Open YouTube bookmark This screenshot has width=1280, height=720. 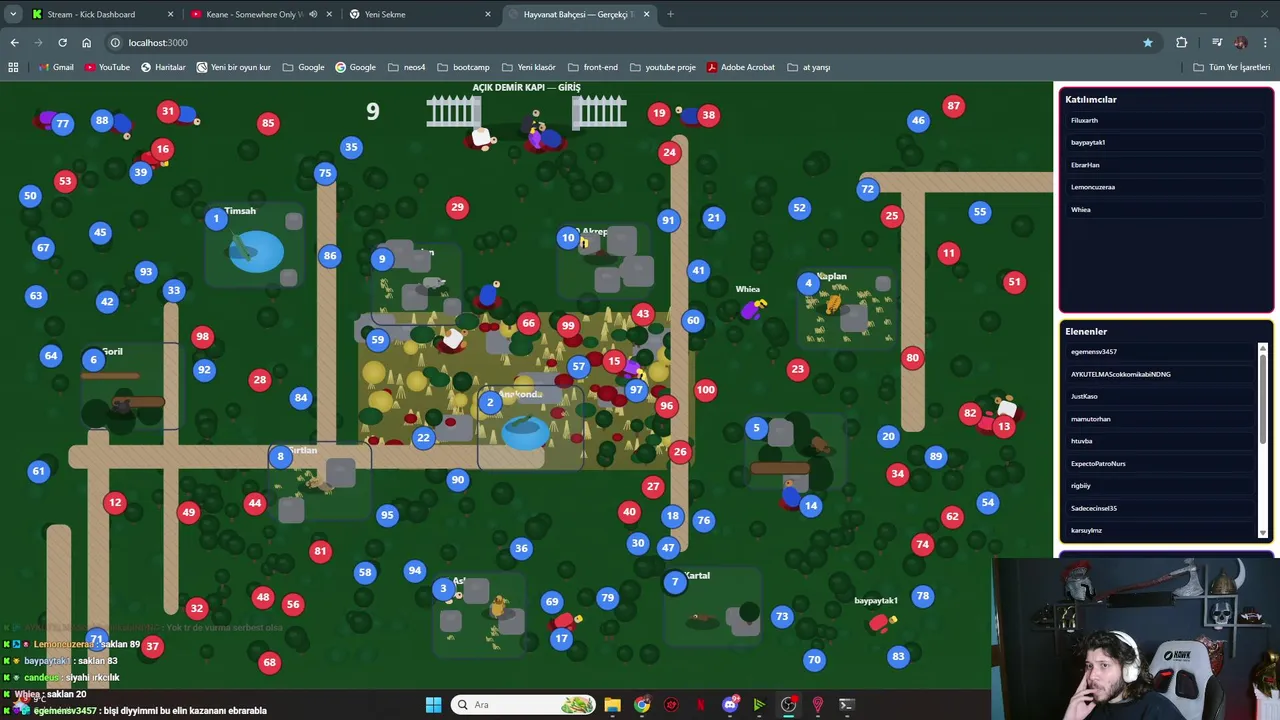click(x=107, y=67)
